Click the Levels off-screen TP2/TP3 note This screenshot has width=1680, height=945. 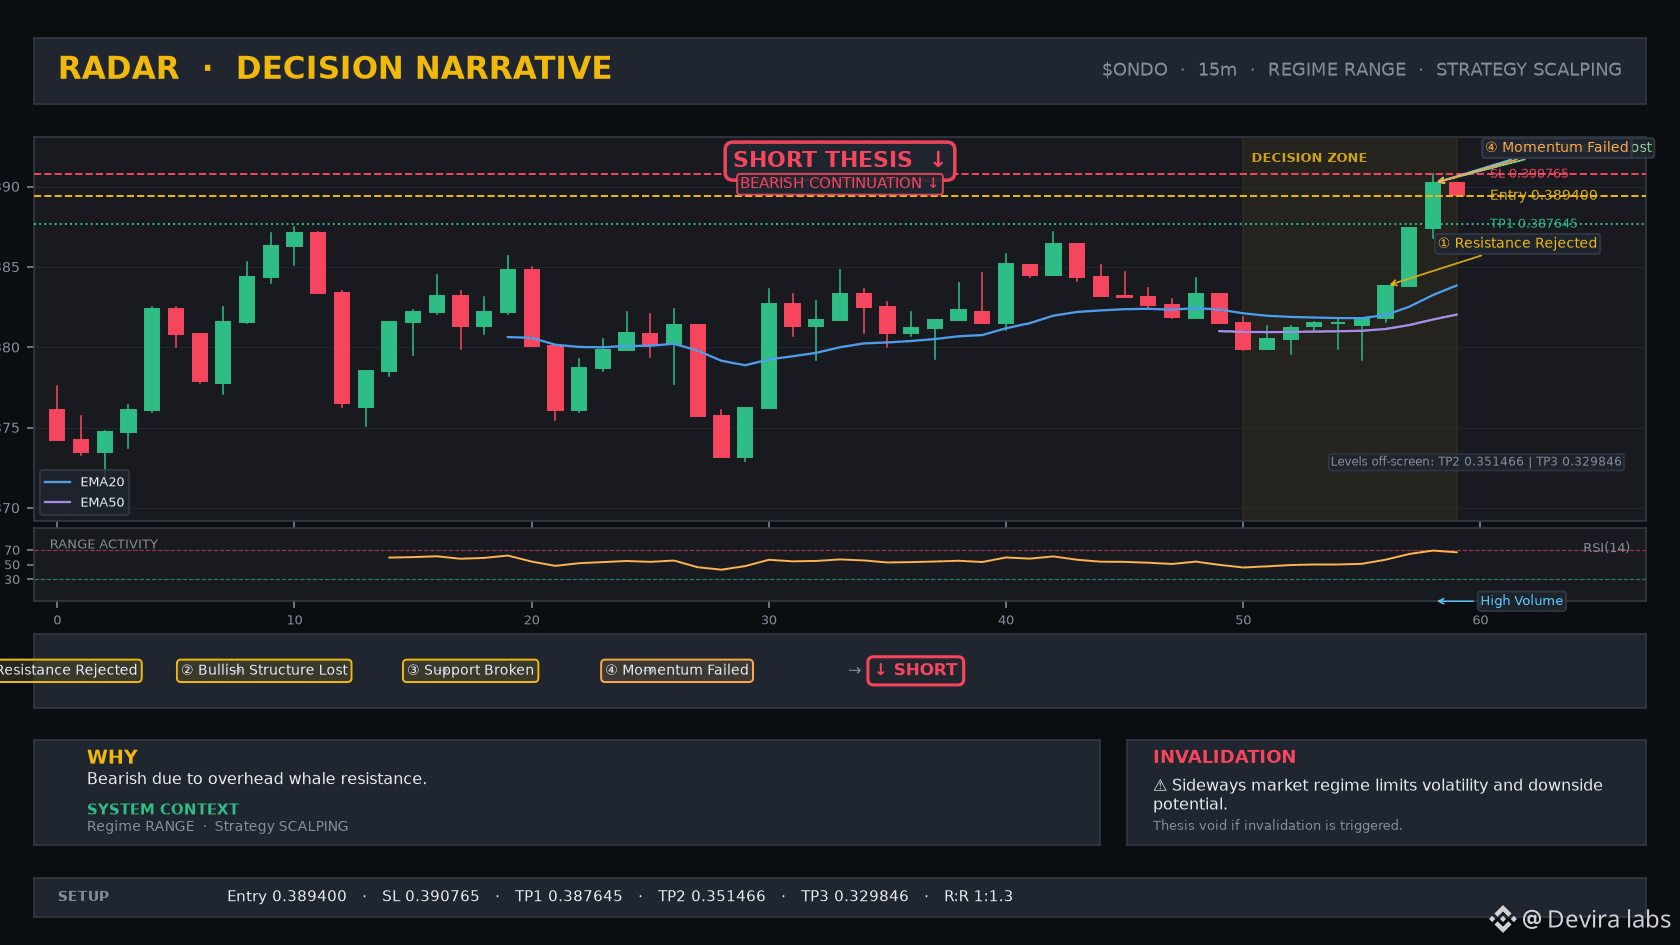[x=1476, y=462]
